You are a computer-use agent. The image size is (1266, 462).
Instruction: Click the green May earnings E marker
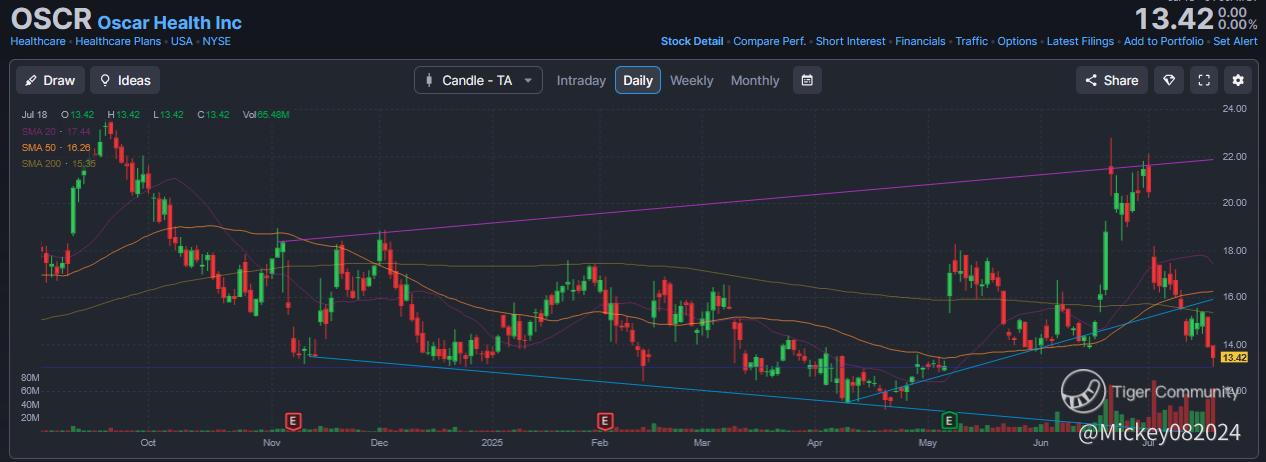[x=949, y=420]
